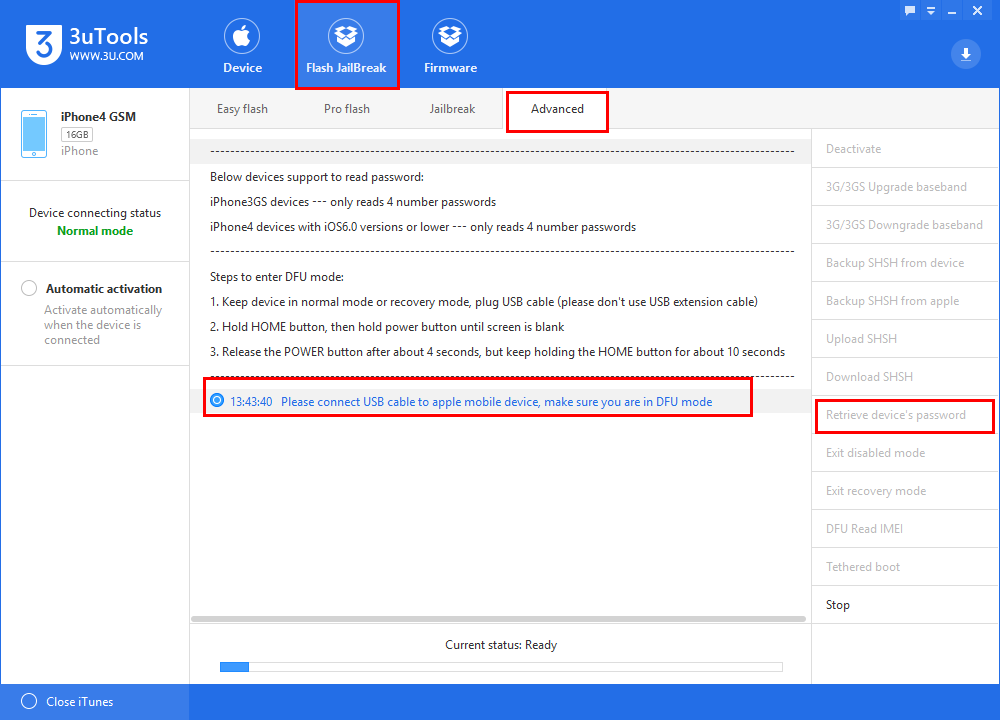Click the Stop button
This screenshot has height=720, width=1000.
coord(838,605)
